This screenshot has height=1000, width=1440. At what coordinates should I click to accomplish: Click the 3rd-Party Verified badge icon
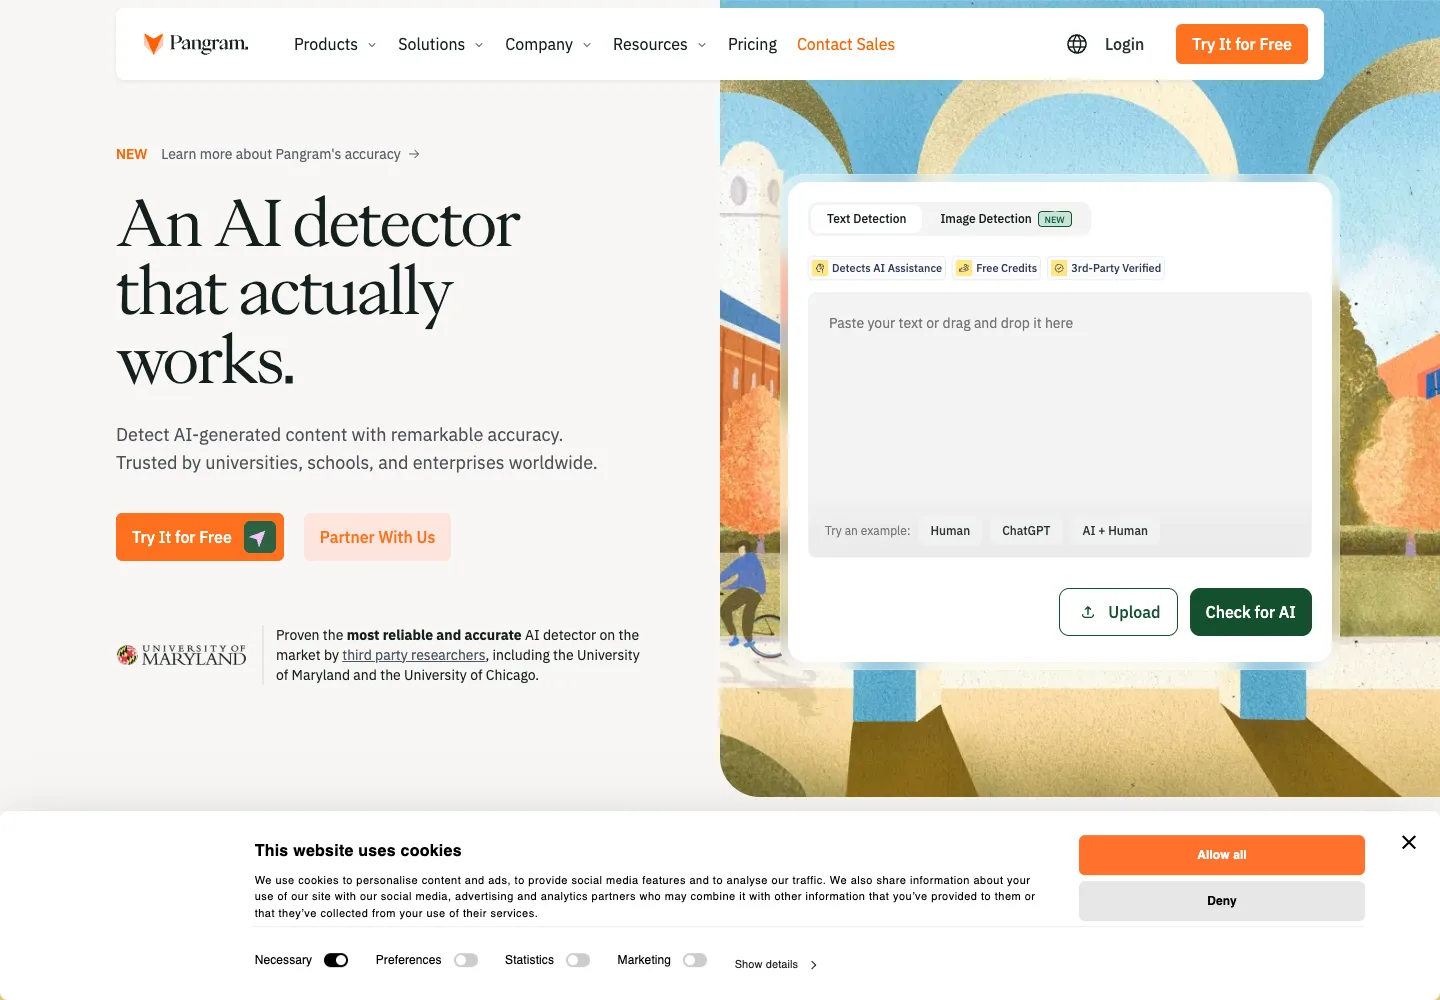1059,268
